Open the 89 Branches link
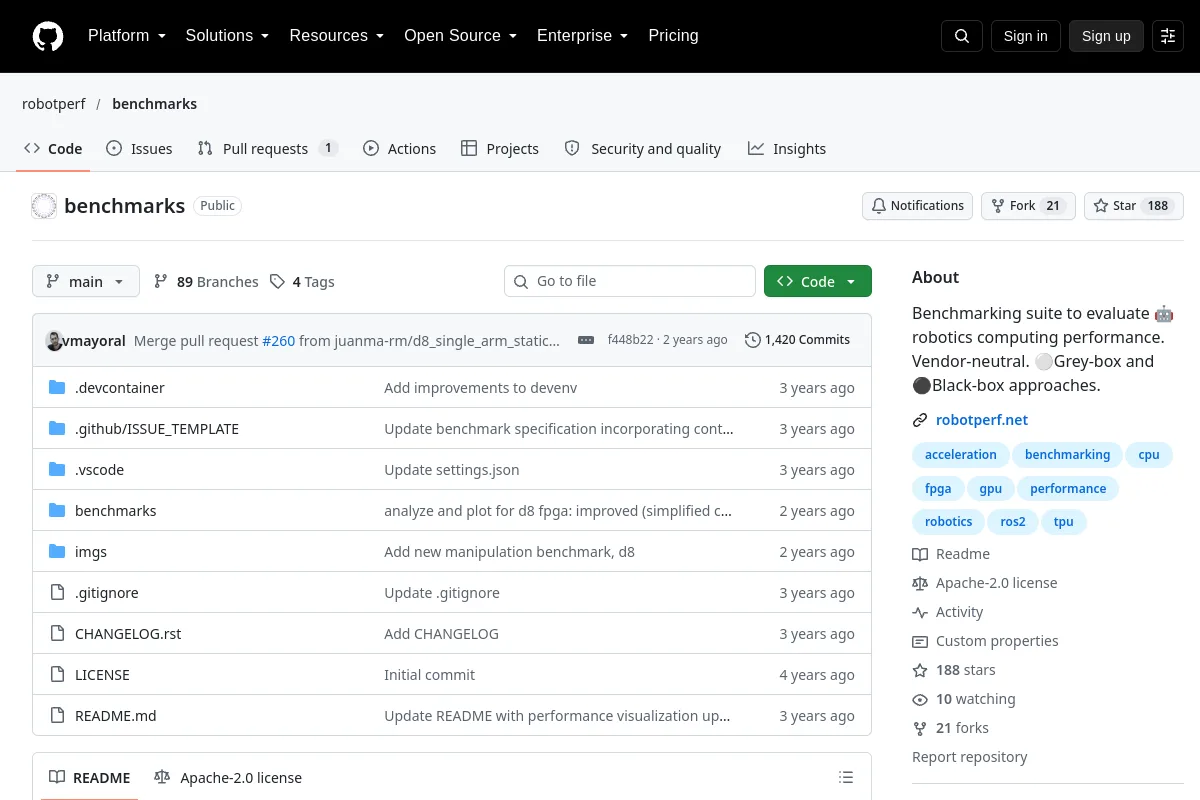The height and width of the screenshot is (800, 1200). coord(206,282)
